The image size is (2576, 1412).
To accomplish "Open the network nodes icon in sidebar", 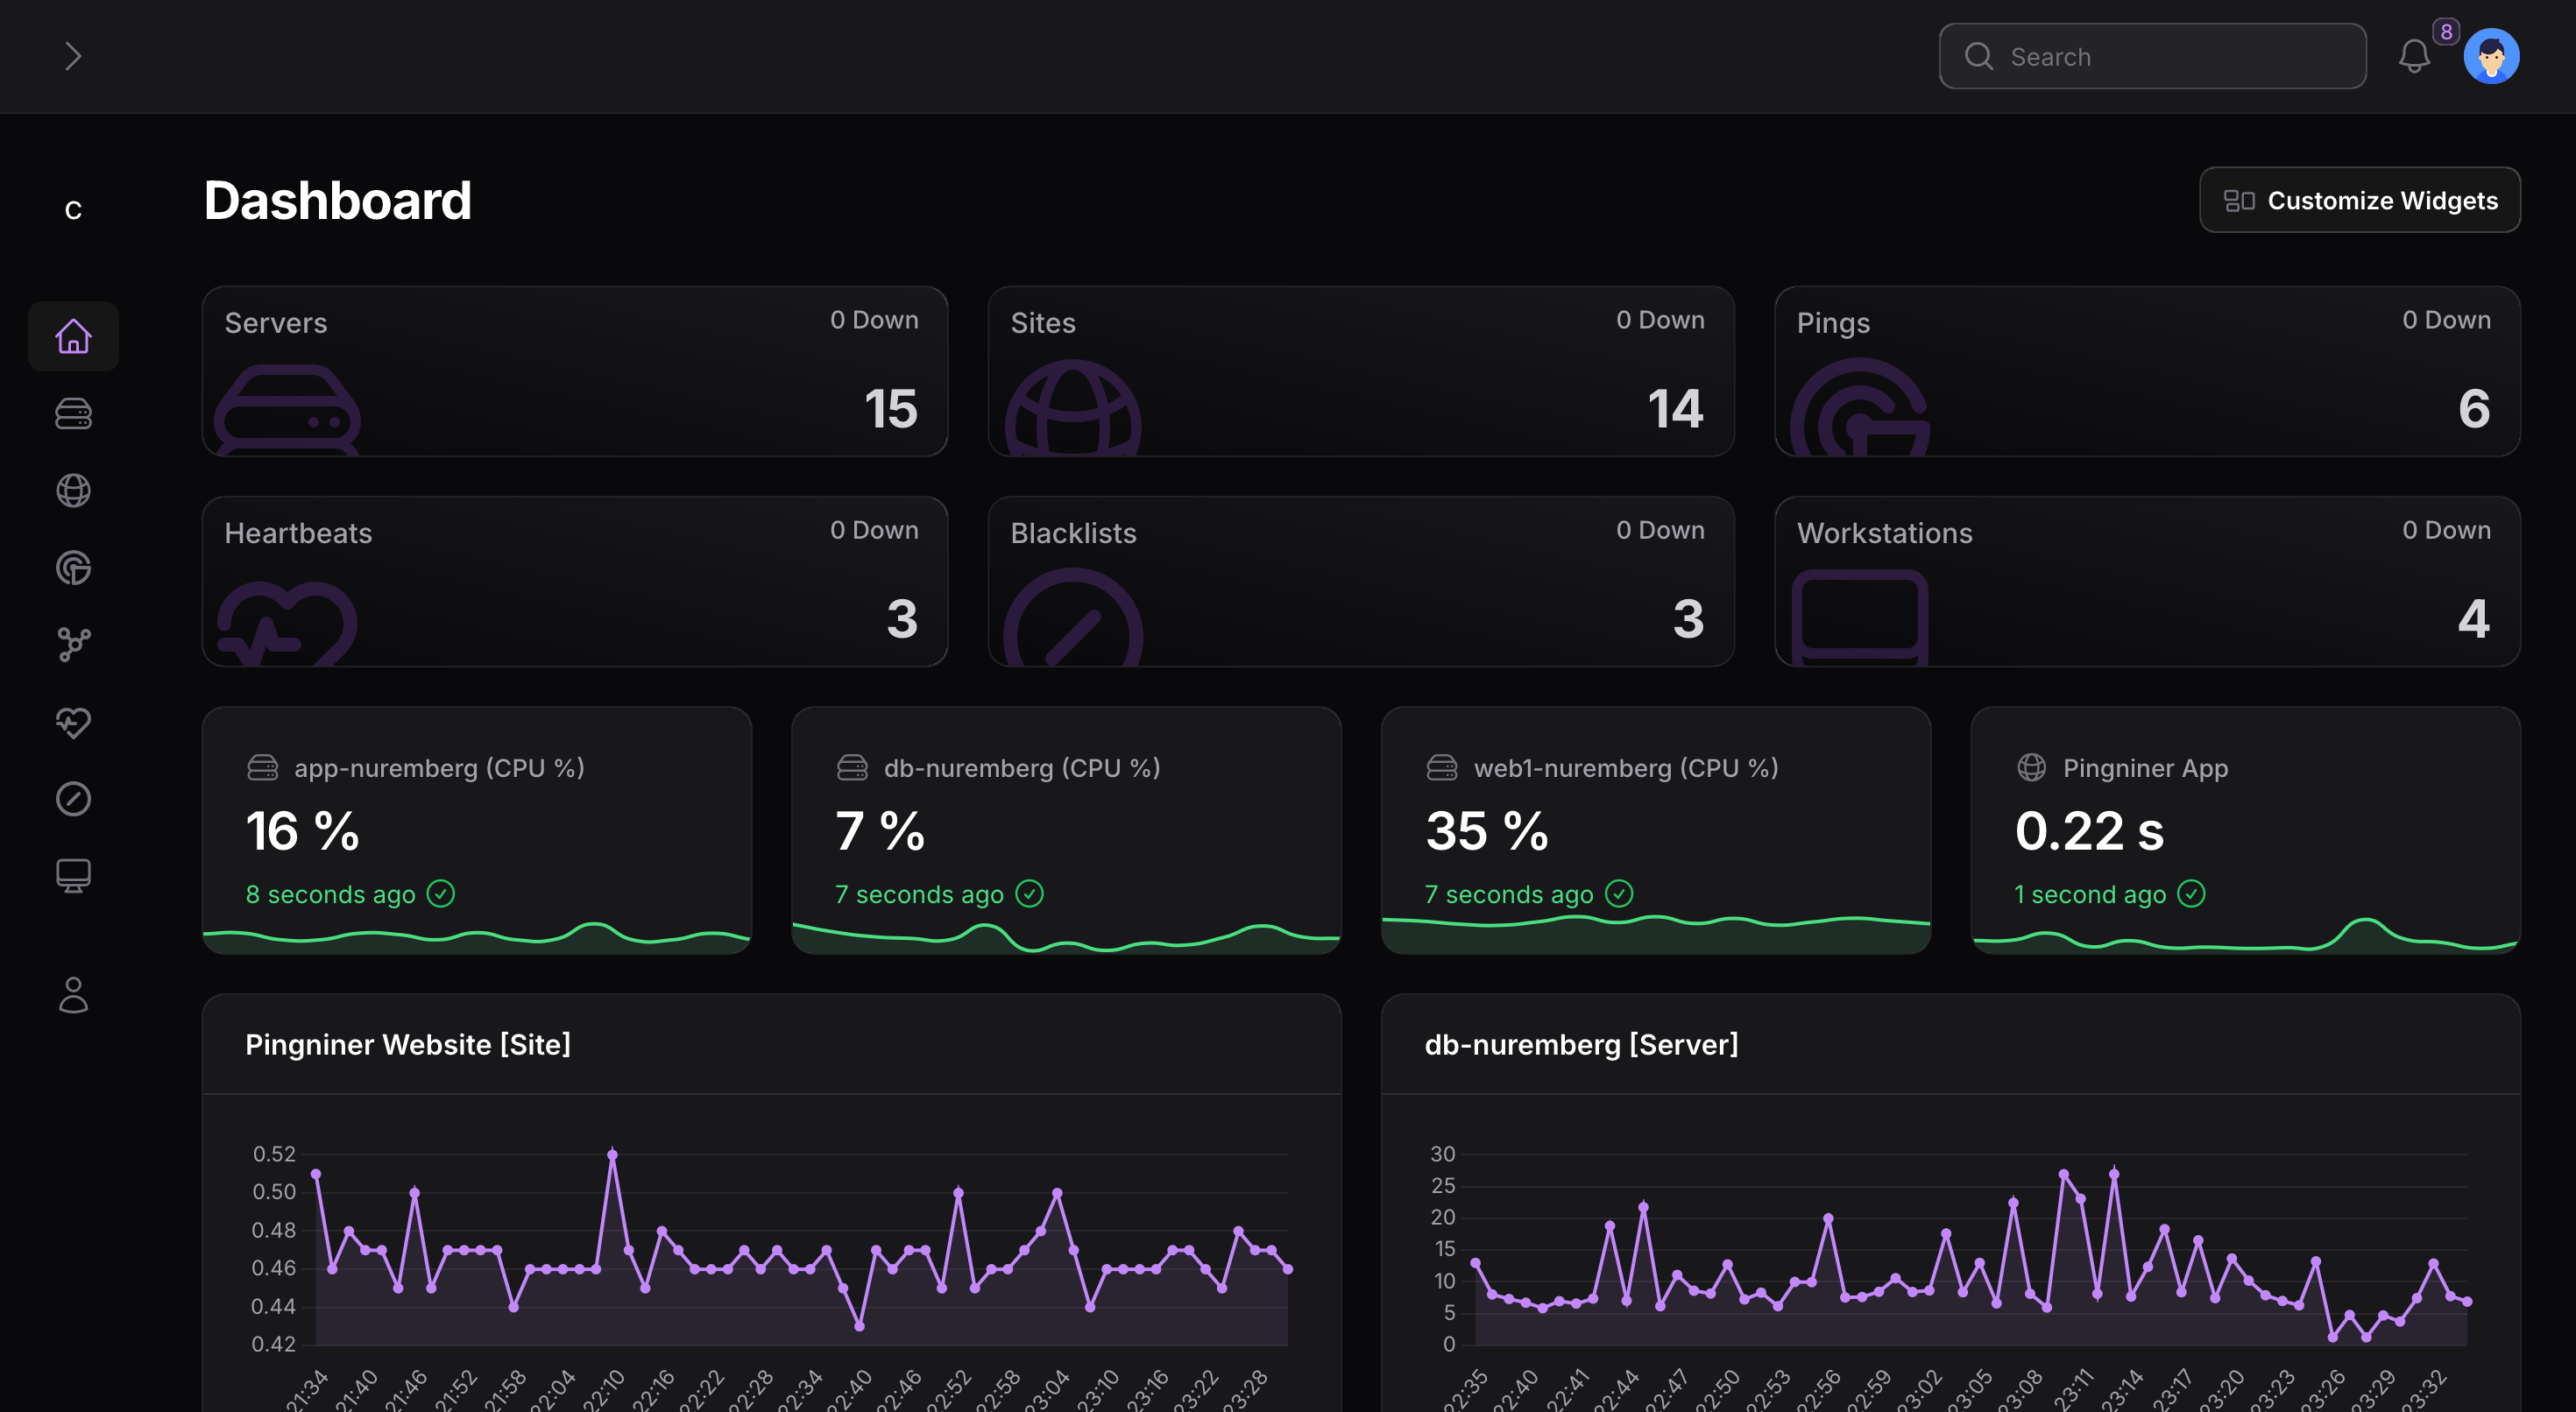I will [x=73, y=644].
